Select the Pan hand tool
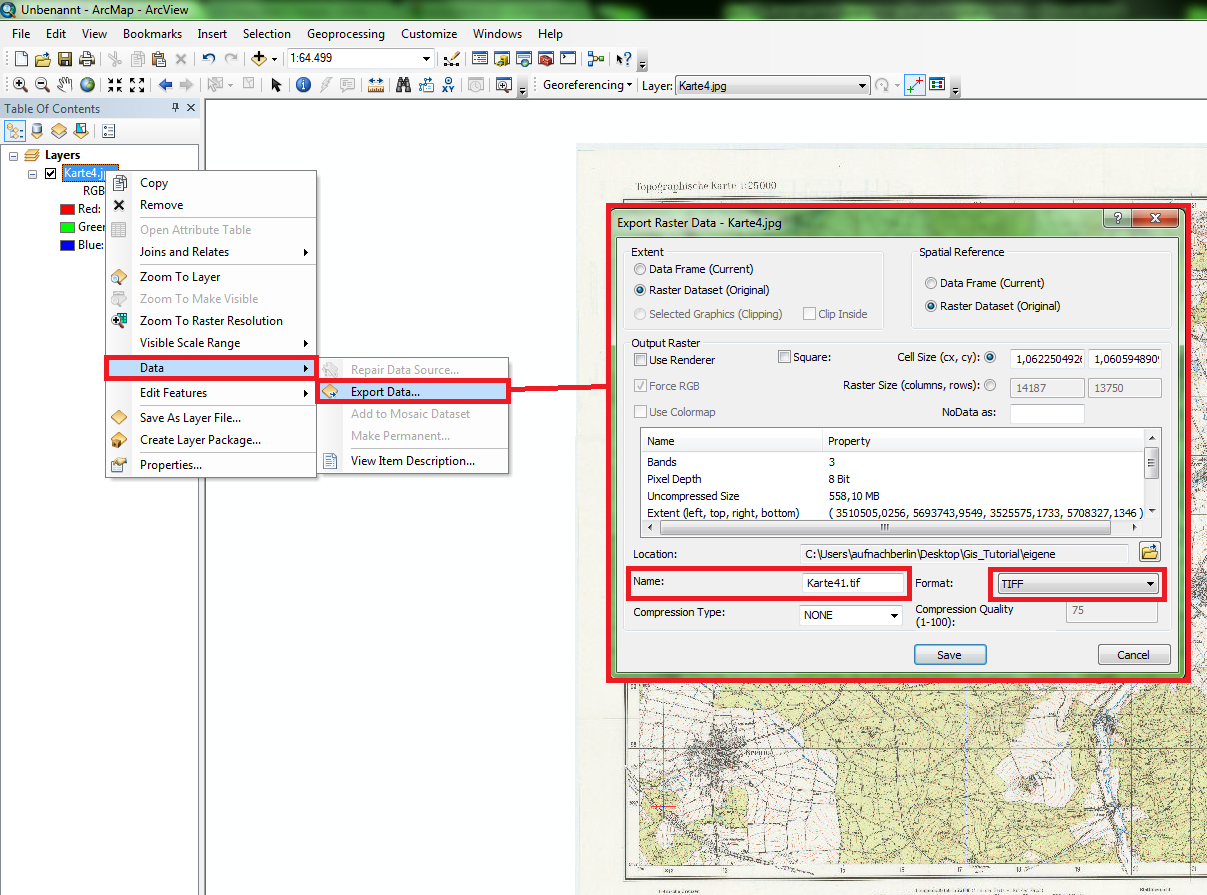This screenshot has height=895, width=1207. (x=65, y=85)
